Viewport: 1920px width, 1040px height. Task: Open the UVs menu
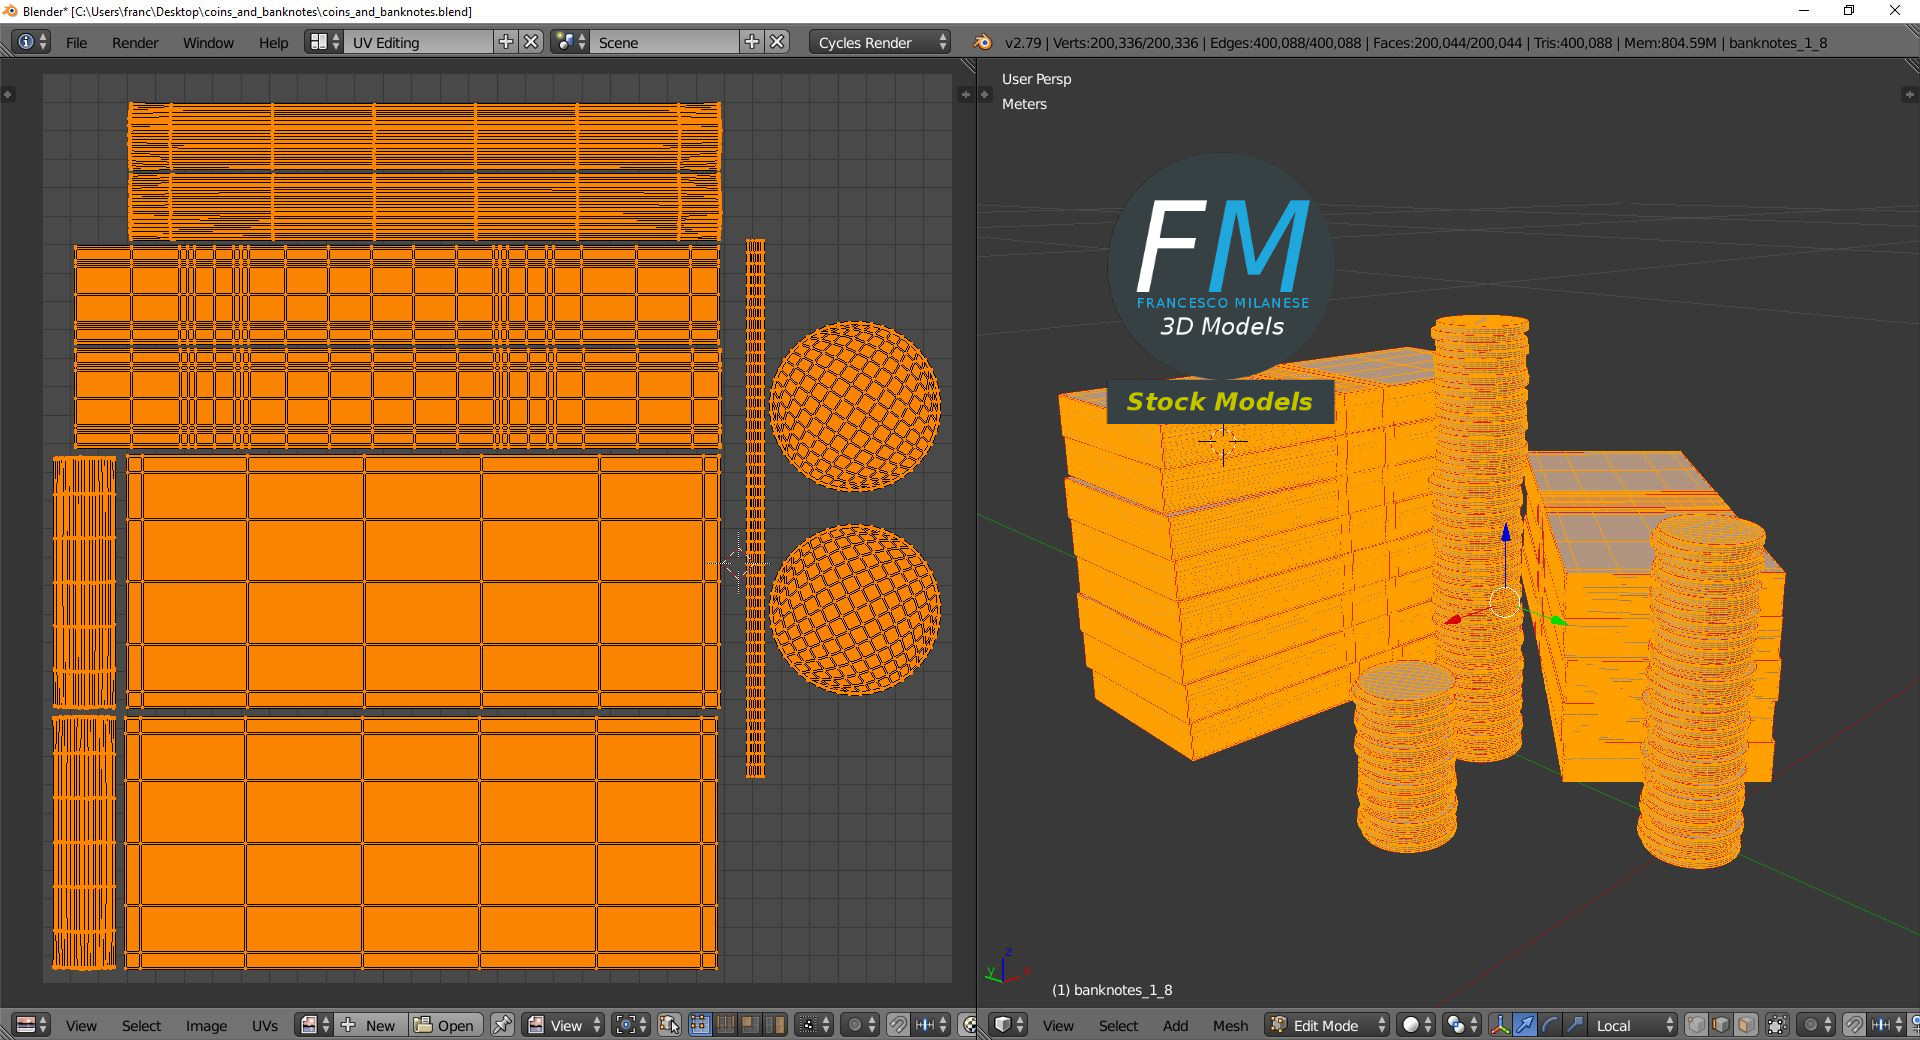click(x=265, y=1025)
